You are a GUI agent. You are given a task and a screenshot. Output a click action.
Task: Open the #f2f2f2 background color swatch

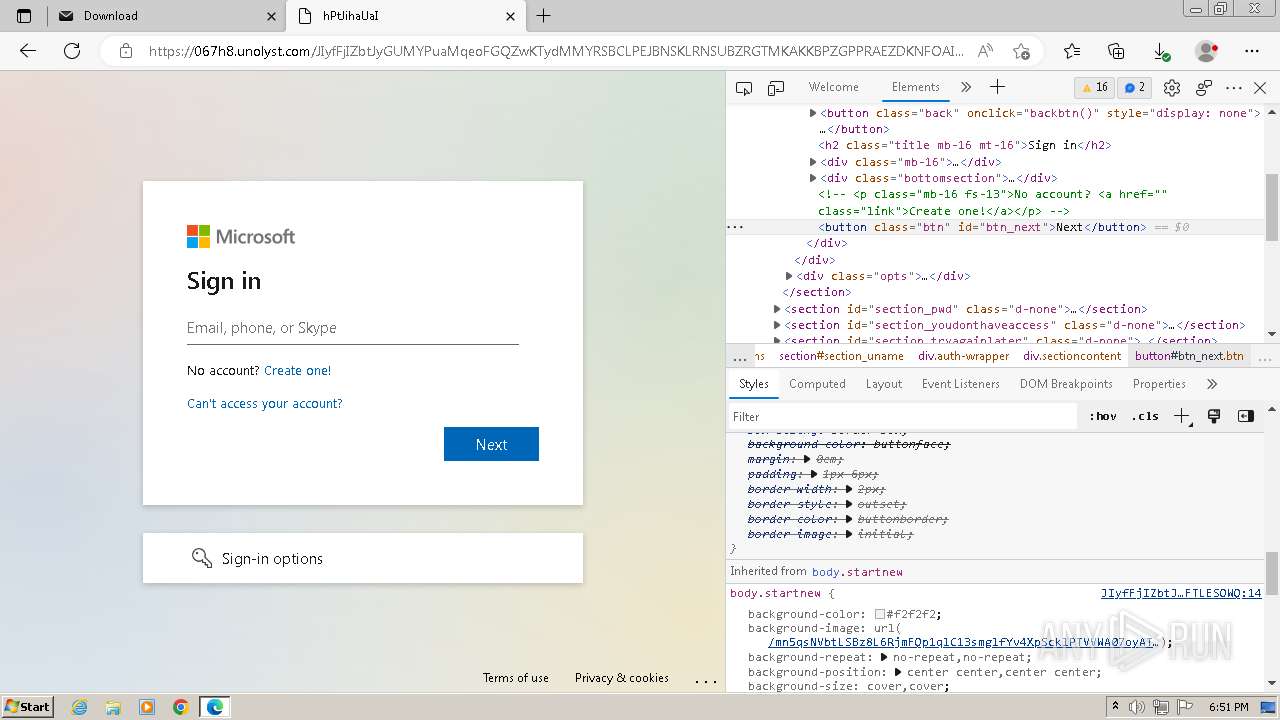[x=880, y=614]
